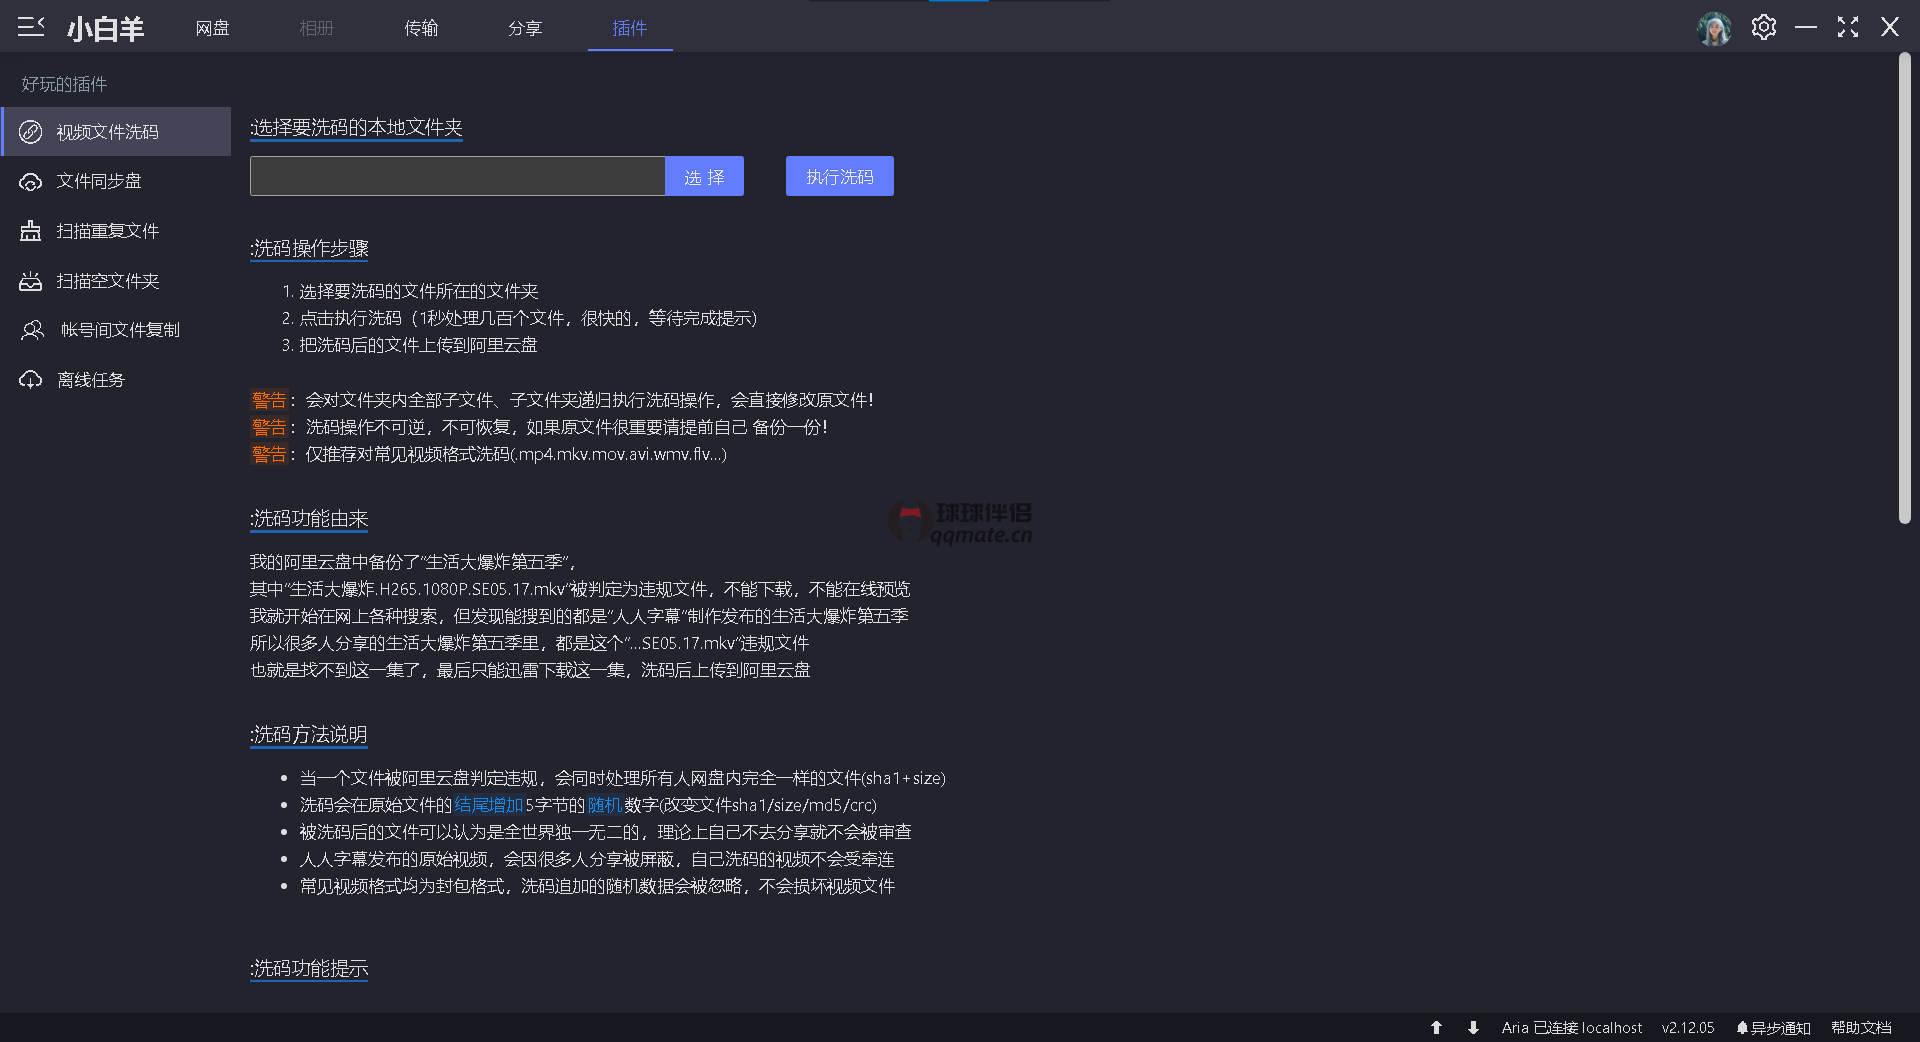1920x1042 pixels.
Task: Open the settings gear icon
Action: point(1763,27)
